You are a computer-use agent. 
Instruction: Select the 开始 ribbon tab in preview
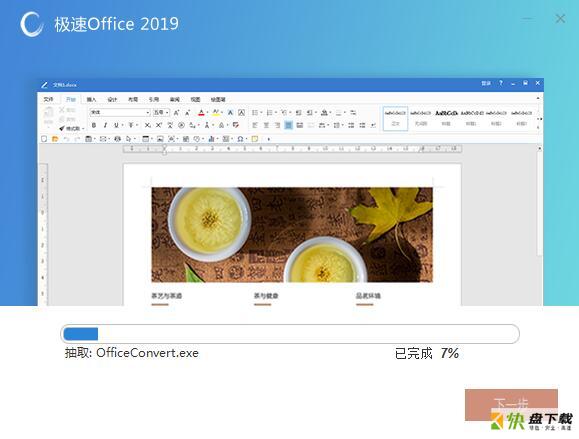71,99
